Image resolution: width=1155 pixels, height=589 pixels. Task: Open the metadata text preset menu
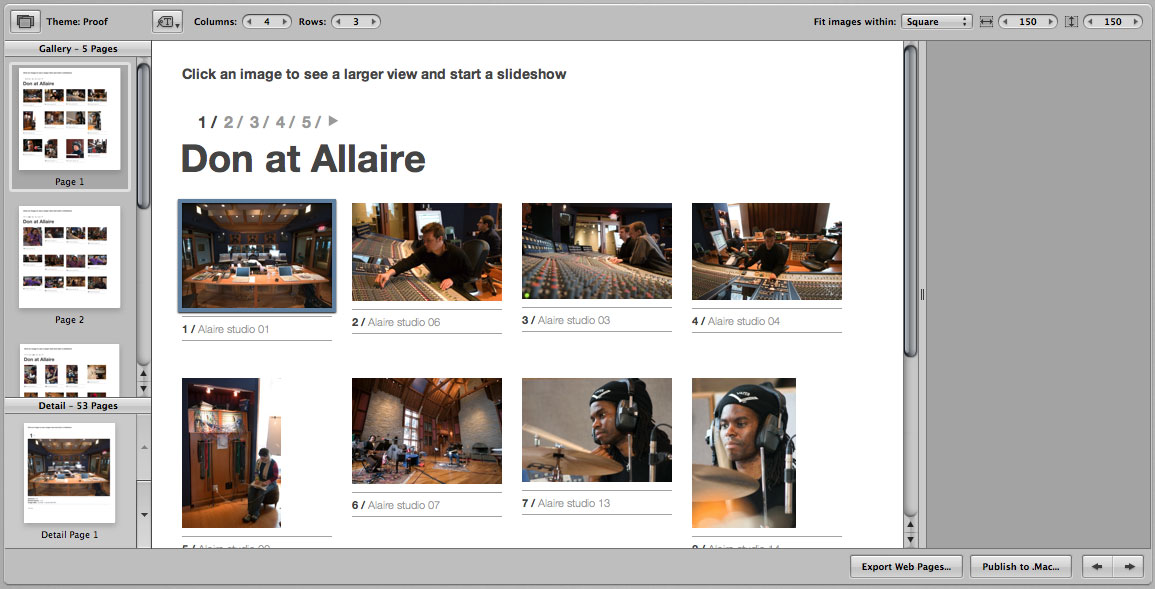pos(167,21)
